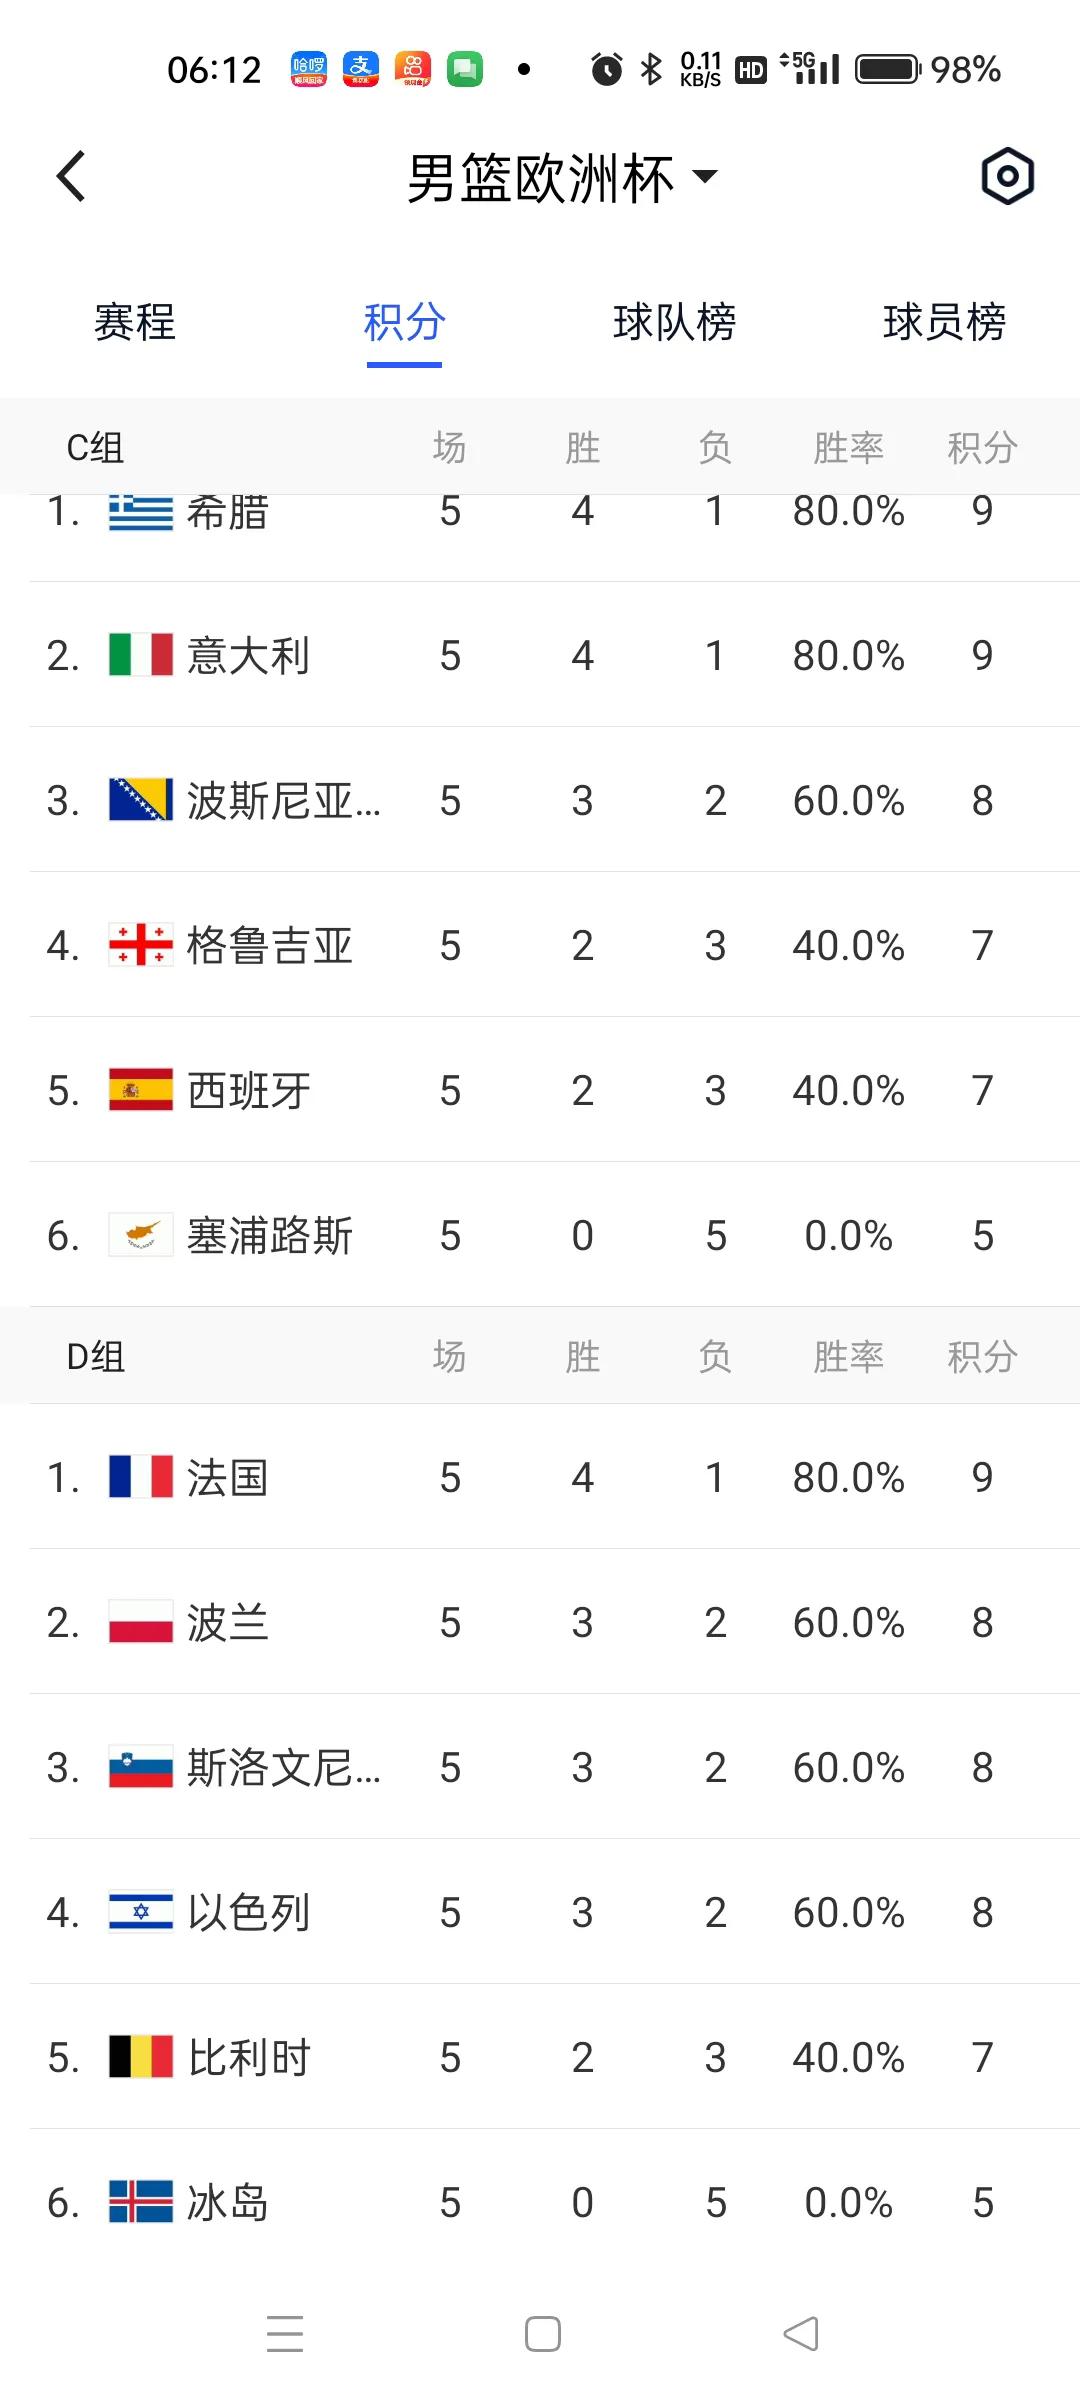1080x2400 pixels.
Task: Open the 球员榜 tab
Action: coord(945,322)
